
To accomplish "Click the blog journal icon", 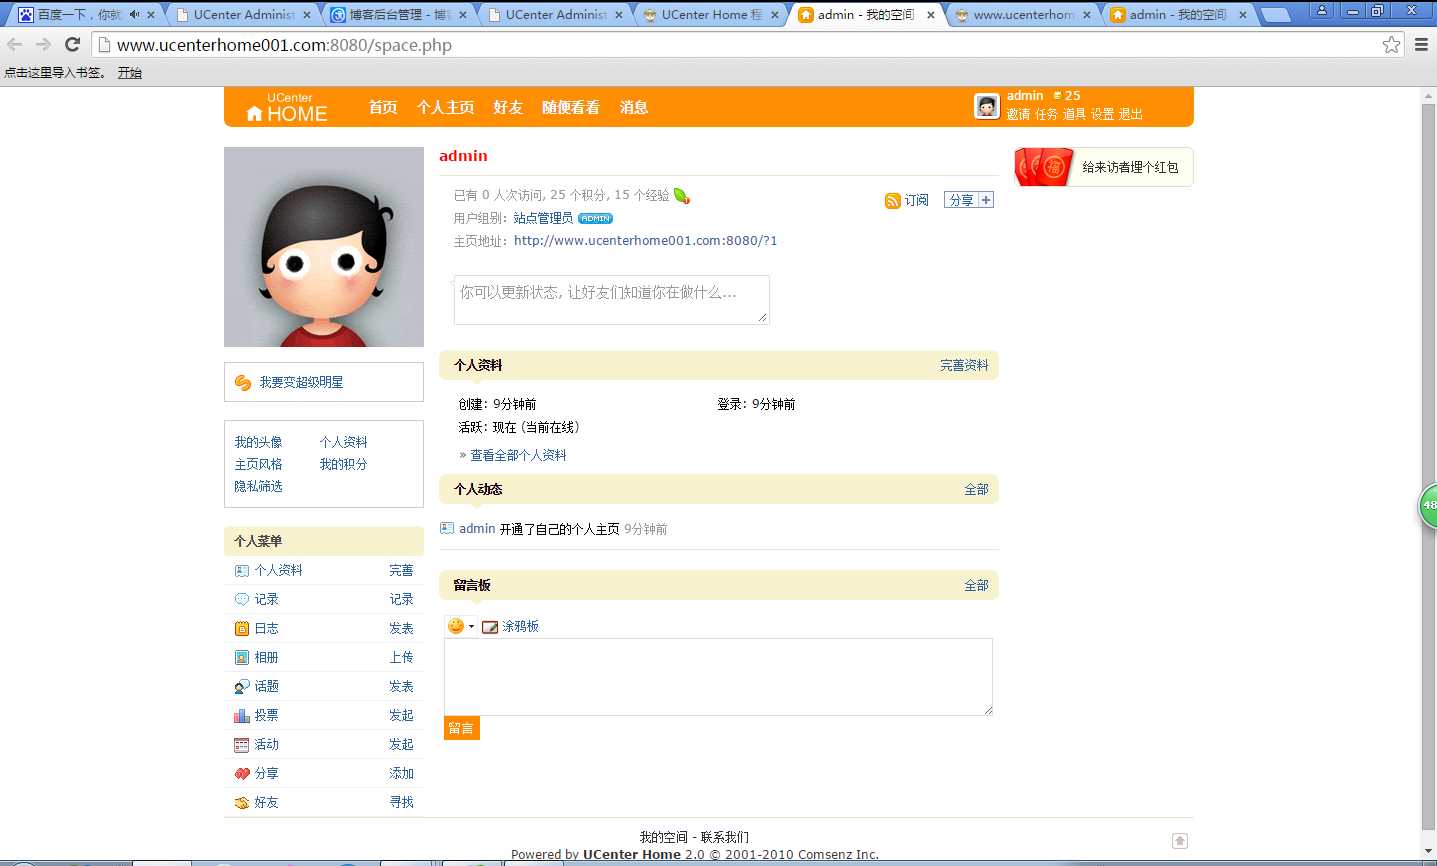I will pos(241,628).
